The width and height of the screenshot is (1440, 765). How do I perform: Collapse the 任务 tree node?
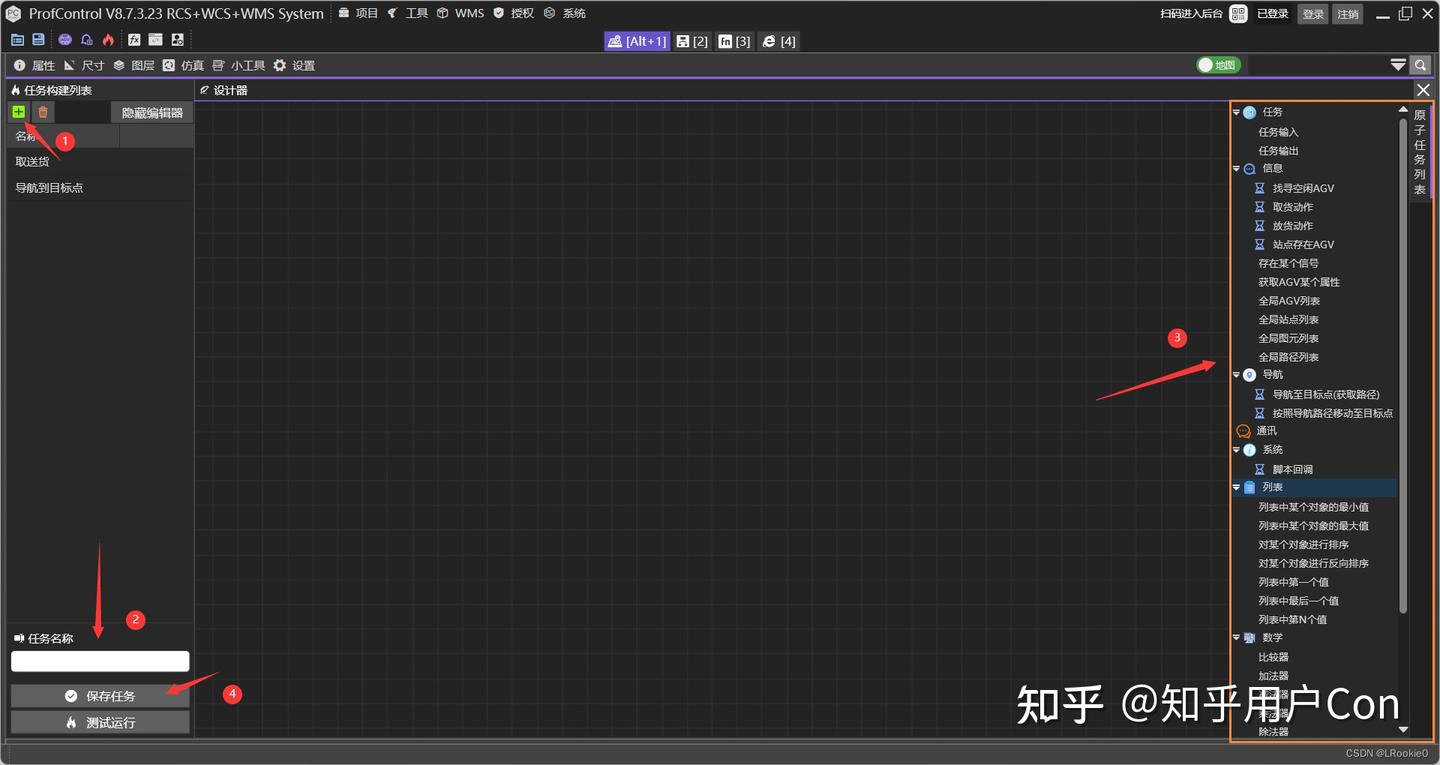(x=1236, y=112)
